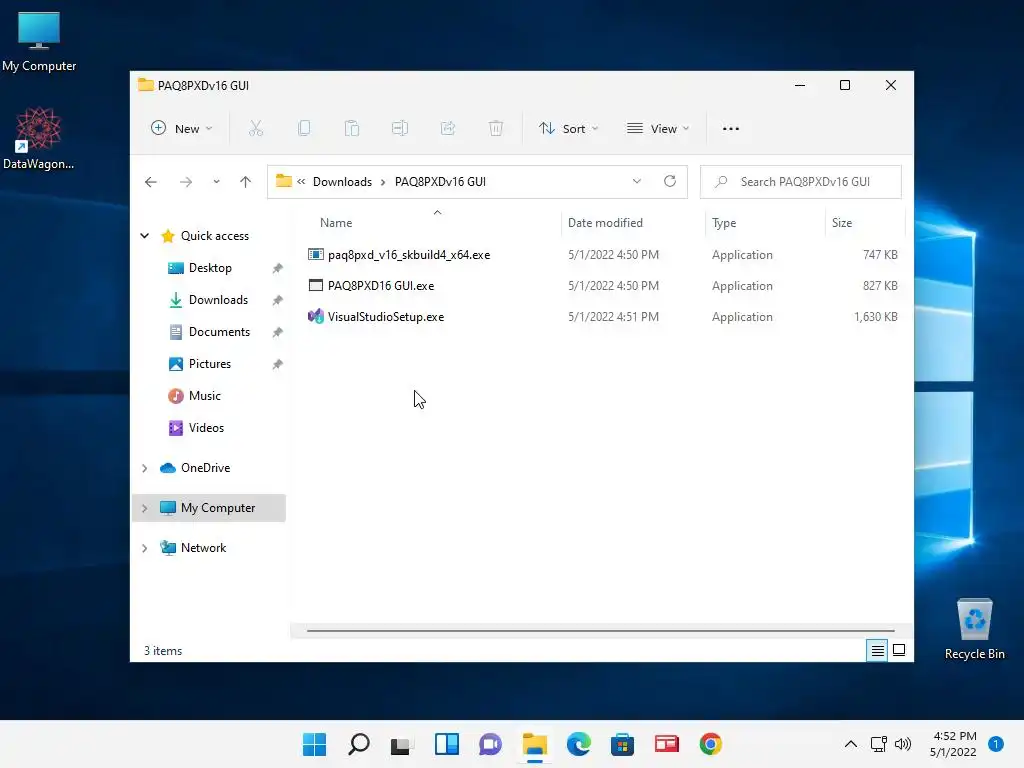Open the Sort dropdown menu
Image resolution: width=1024 pixels, height=768 pixels.
pos(568,129)
